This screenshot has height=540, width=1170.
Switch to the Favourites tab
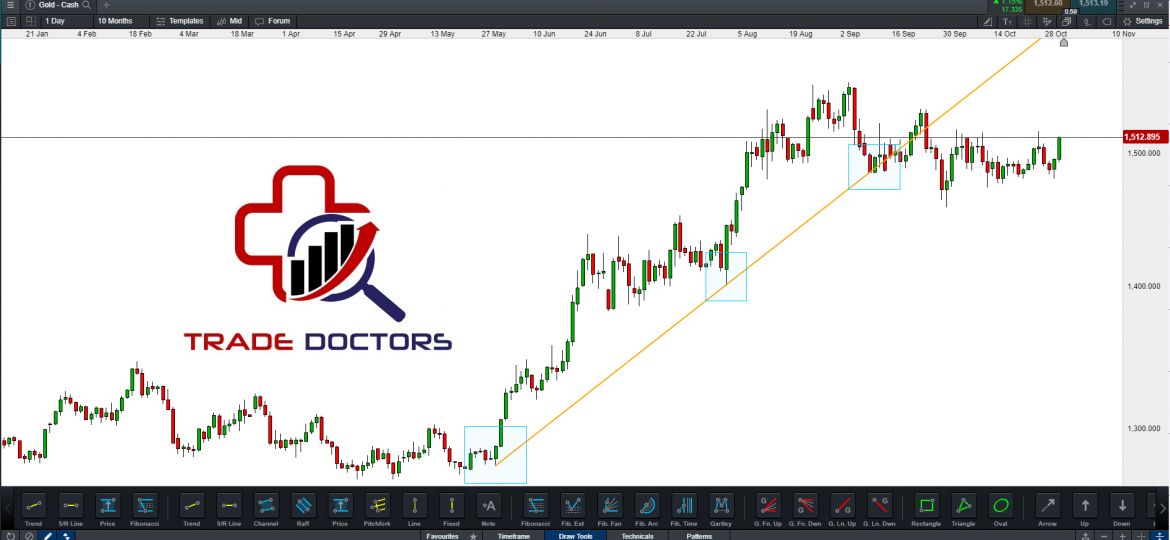coord(443,536)
